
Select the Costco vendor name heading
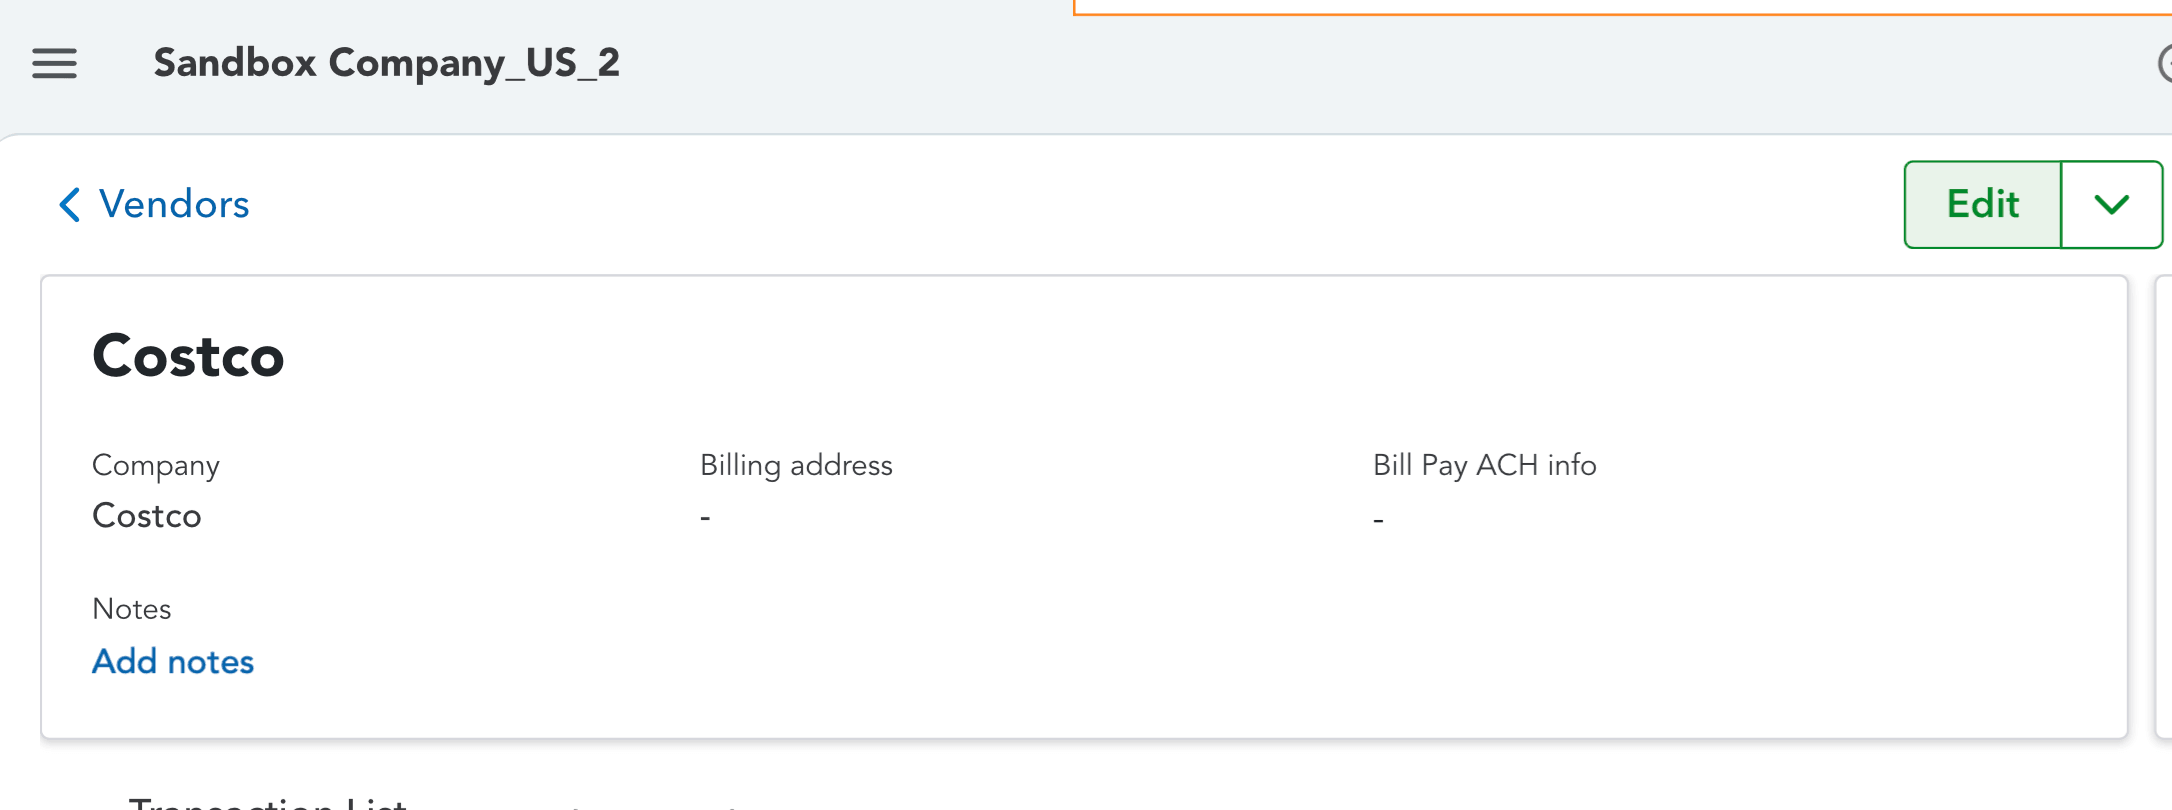tap(188, 356)
